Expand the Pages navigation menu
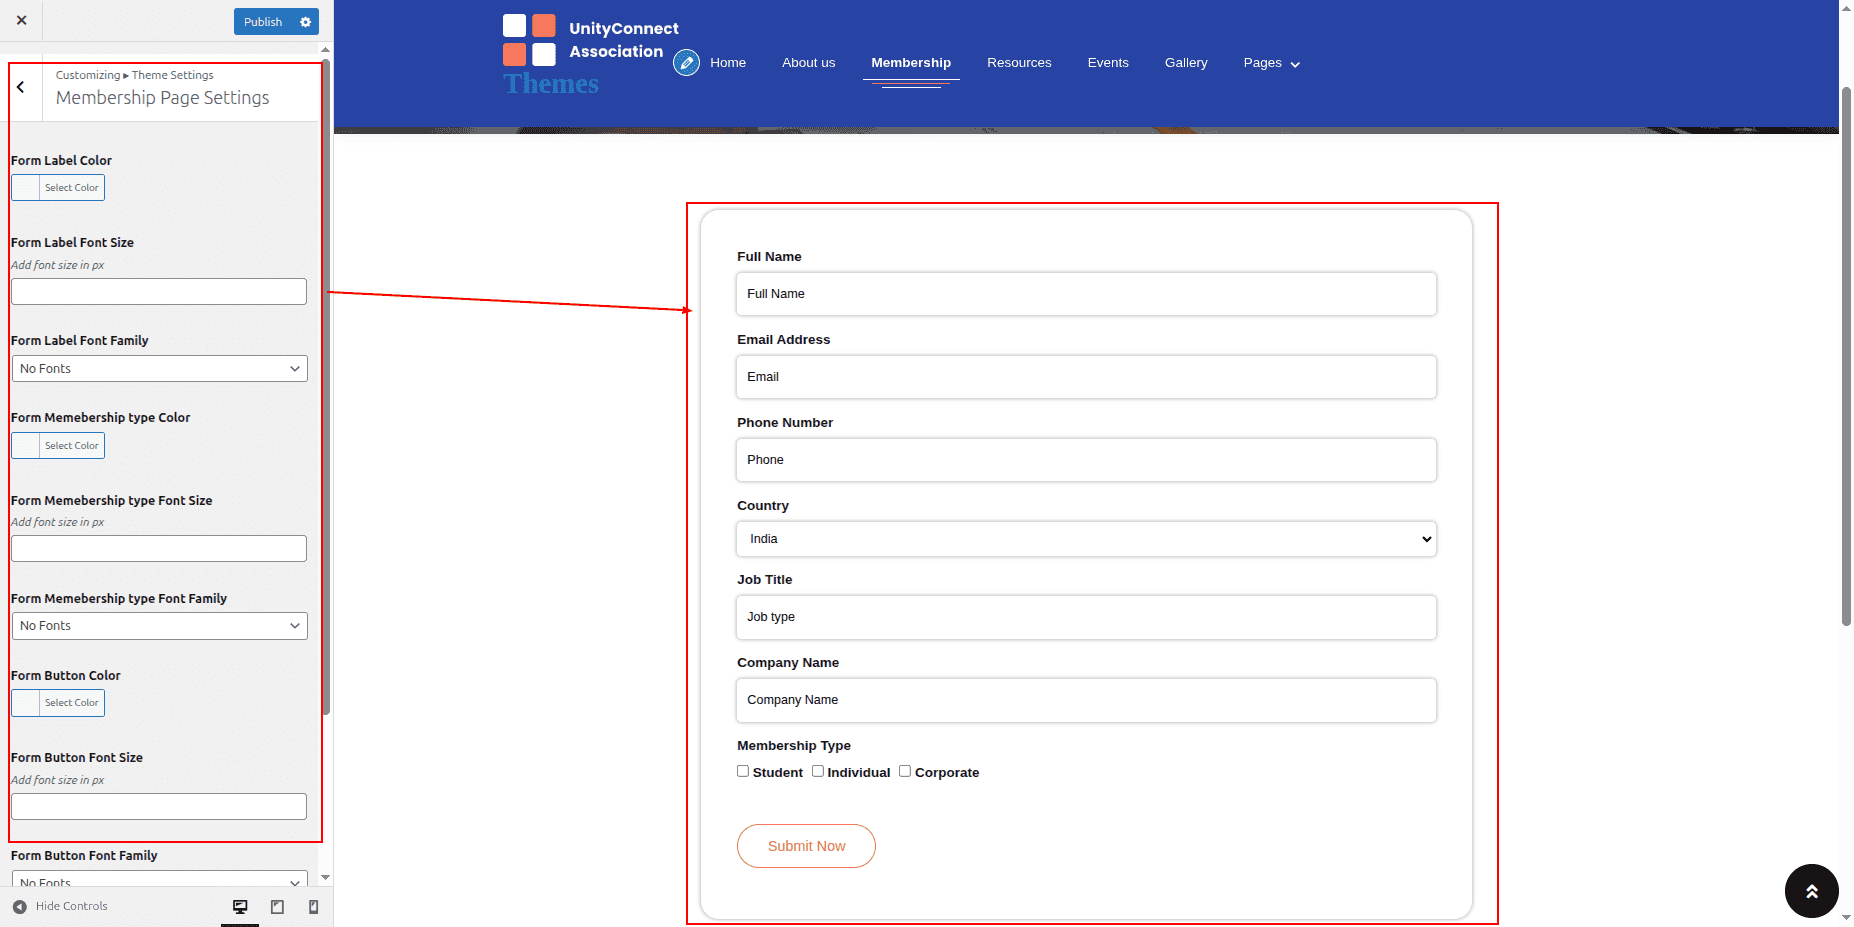The height and width of the screenshot is (927, 1854). pos(1271,63)
